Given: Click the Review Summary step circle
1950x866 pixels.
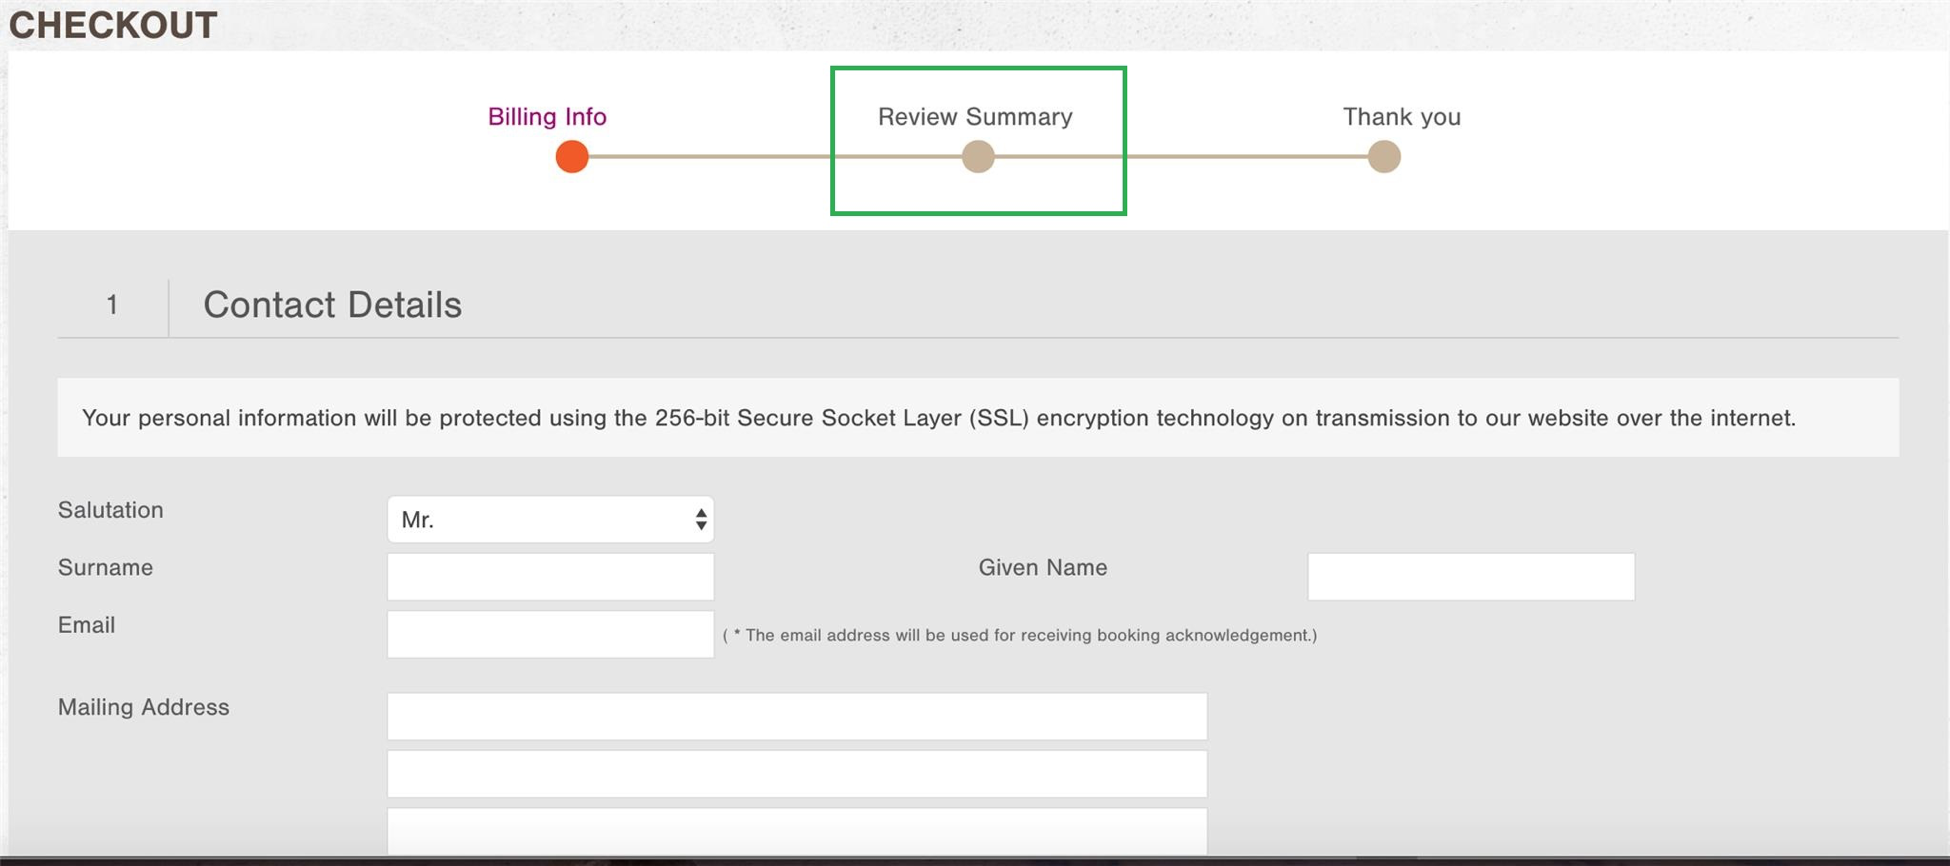Looking at the screenshot, I should [x=978, y=157].
